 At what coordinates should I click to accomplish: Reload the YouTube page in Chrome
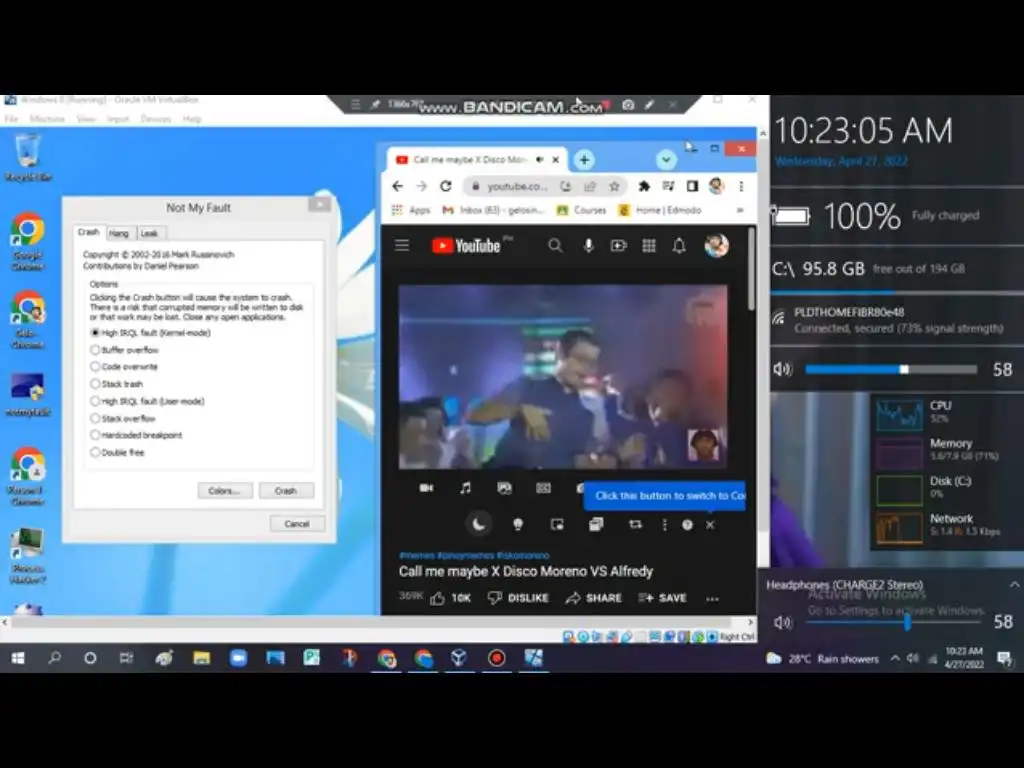446,186
